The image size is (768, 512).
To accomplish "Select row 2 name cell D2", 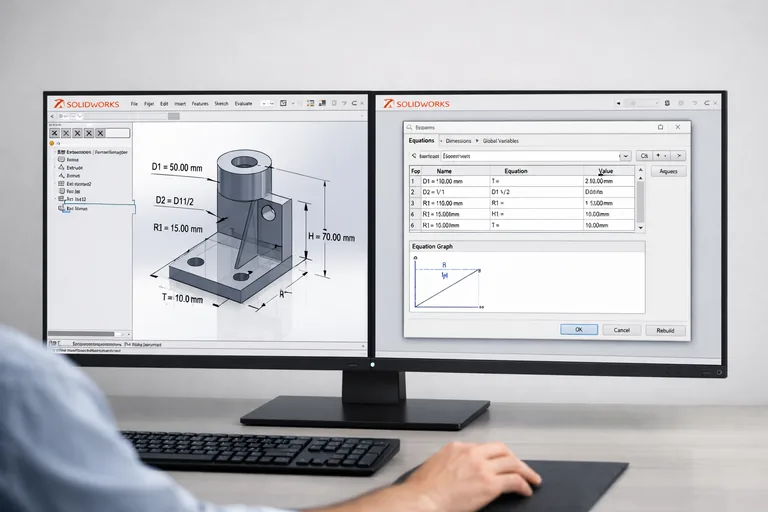I will tap(456, 192).
